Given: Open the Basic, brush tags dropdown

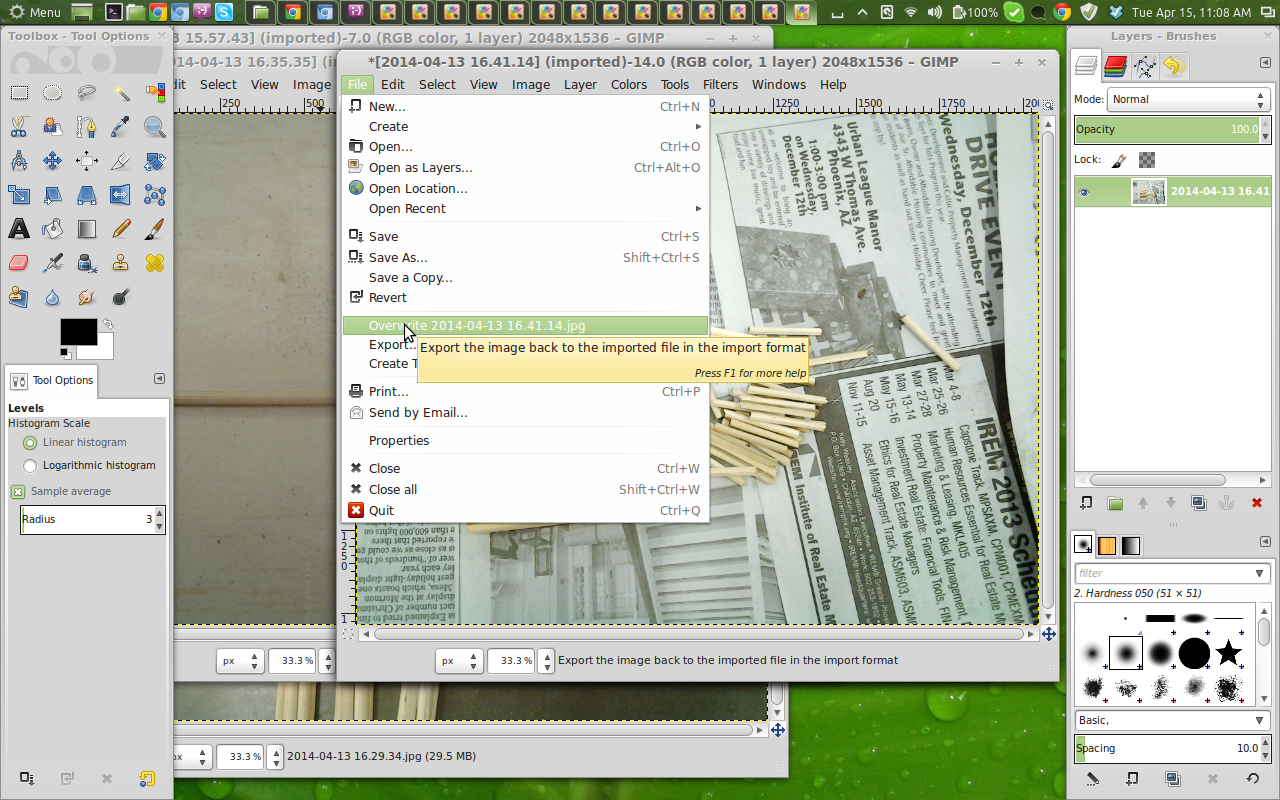Looking at the screenshot, I should coord(1172,720).
